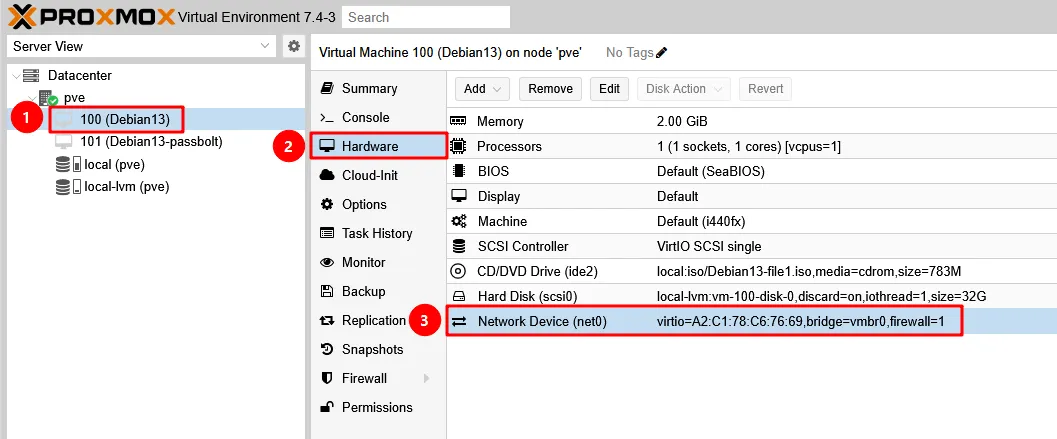Viewport: 1057px width, 439px height.
Task: Select the SCSI Controller row
Action: click(x=752, y=246)
